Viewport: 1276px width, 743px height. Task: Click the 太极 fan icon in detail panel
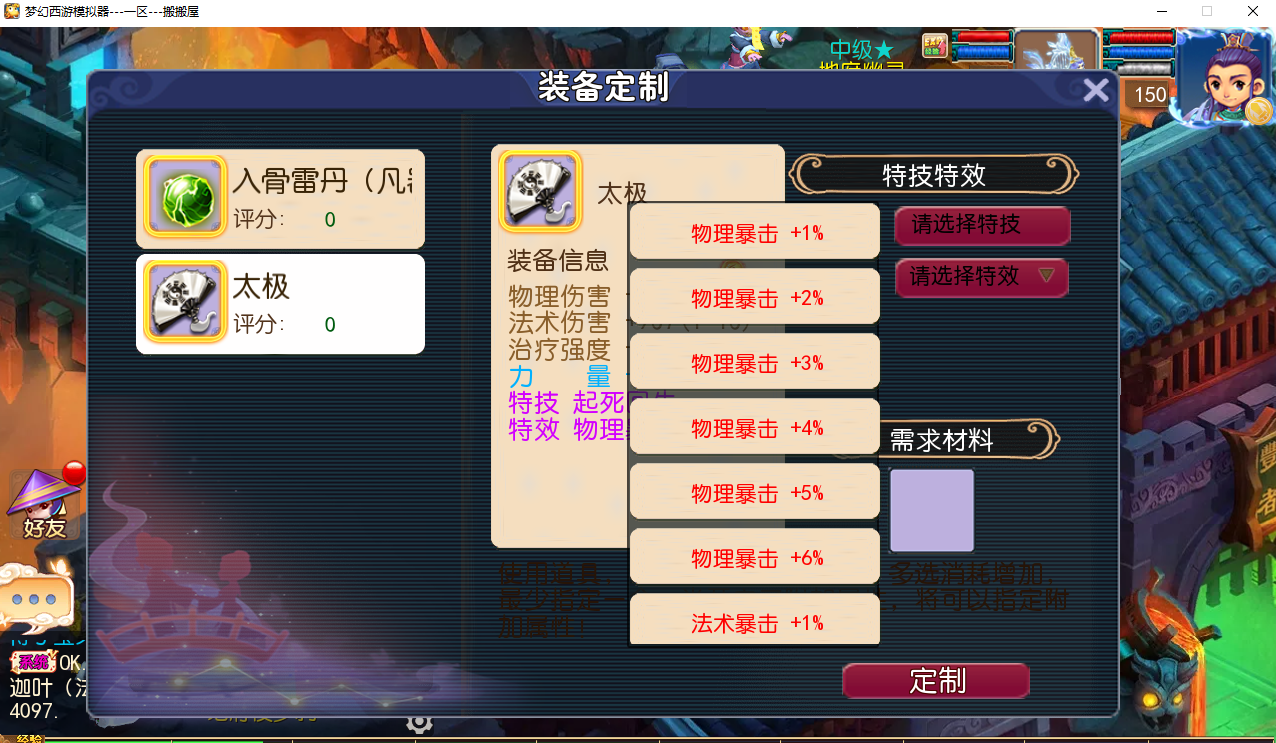[540, 191]
